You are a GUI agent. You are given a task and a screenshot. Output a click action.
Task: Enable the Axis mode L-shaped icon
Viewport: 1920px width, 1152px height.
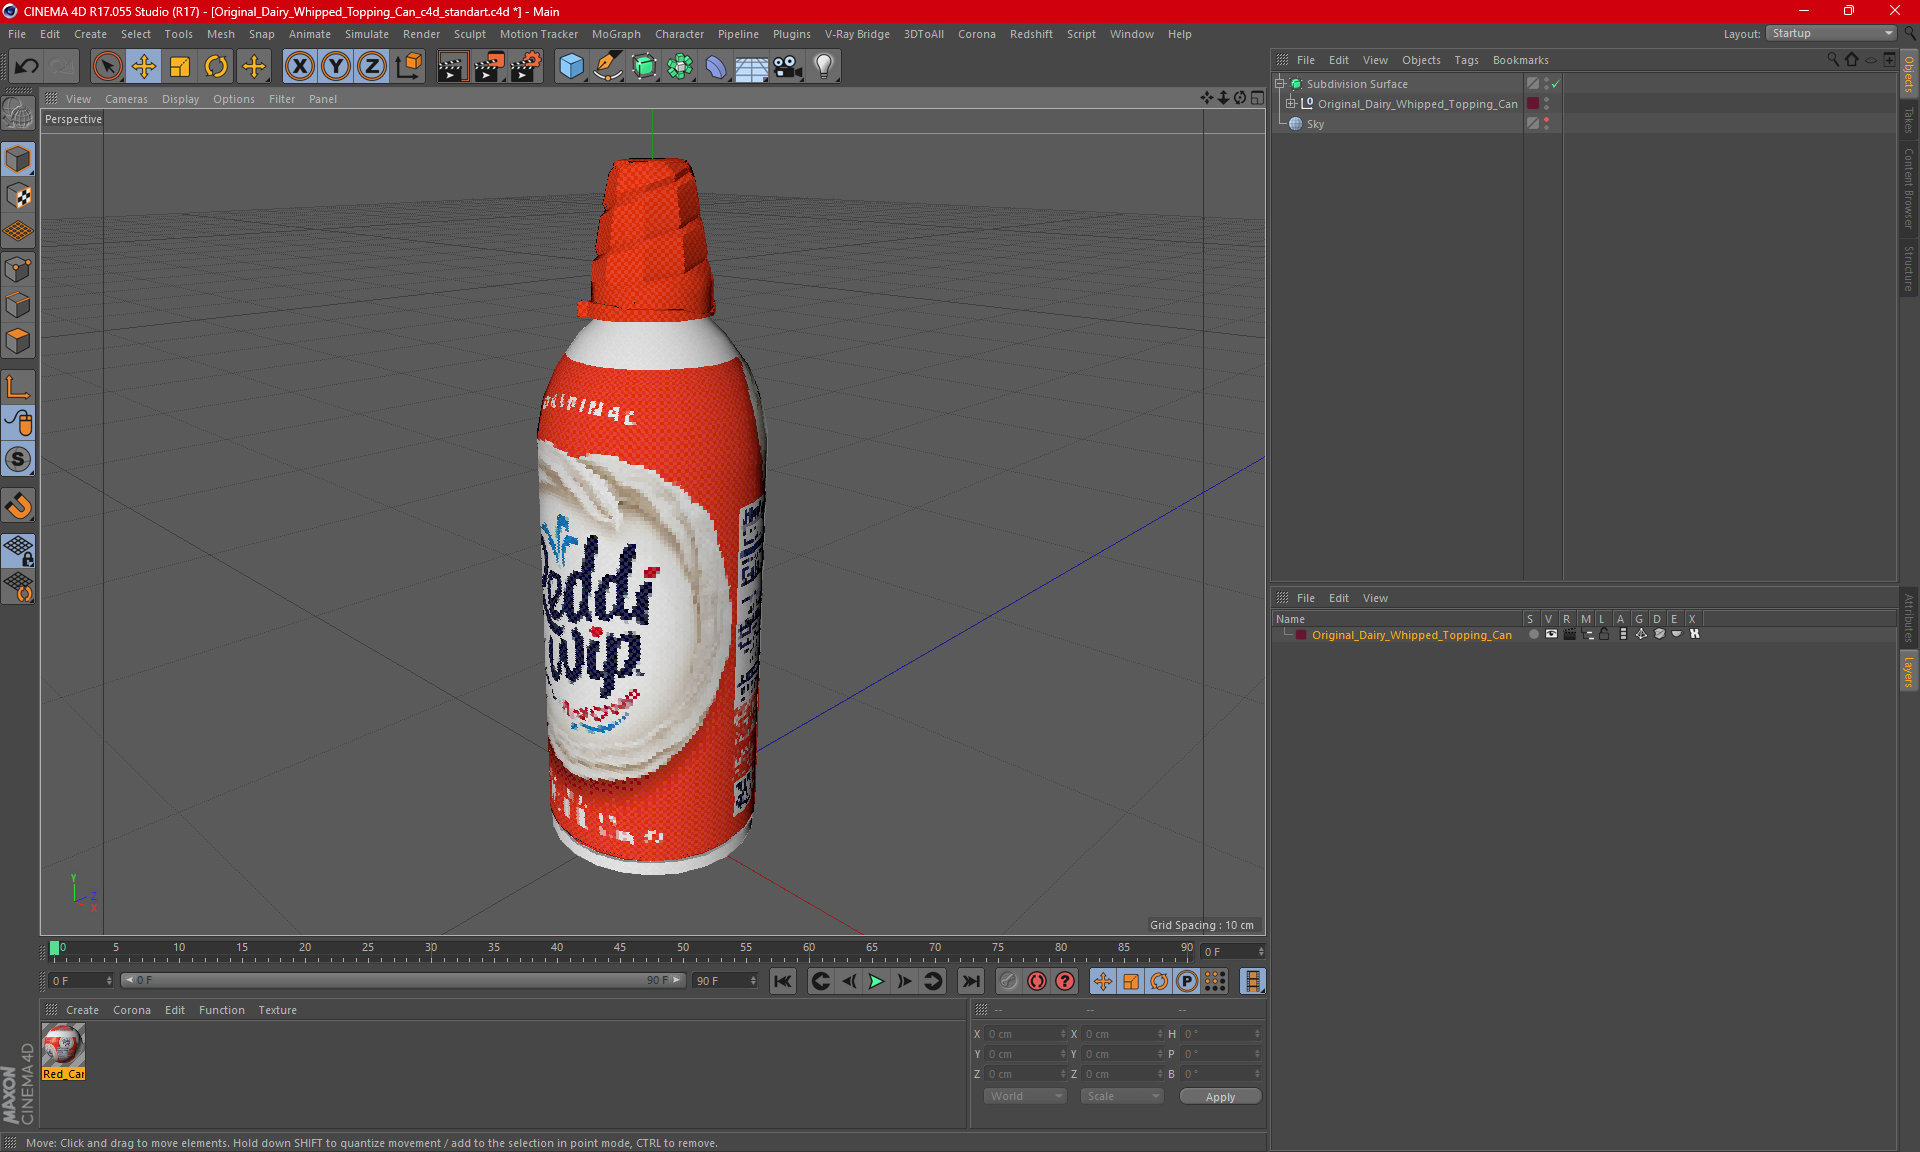click(18, 386)
